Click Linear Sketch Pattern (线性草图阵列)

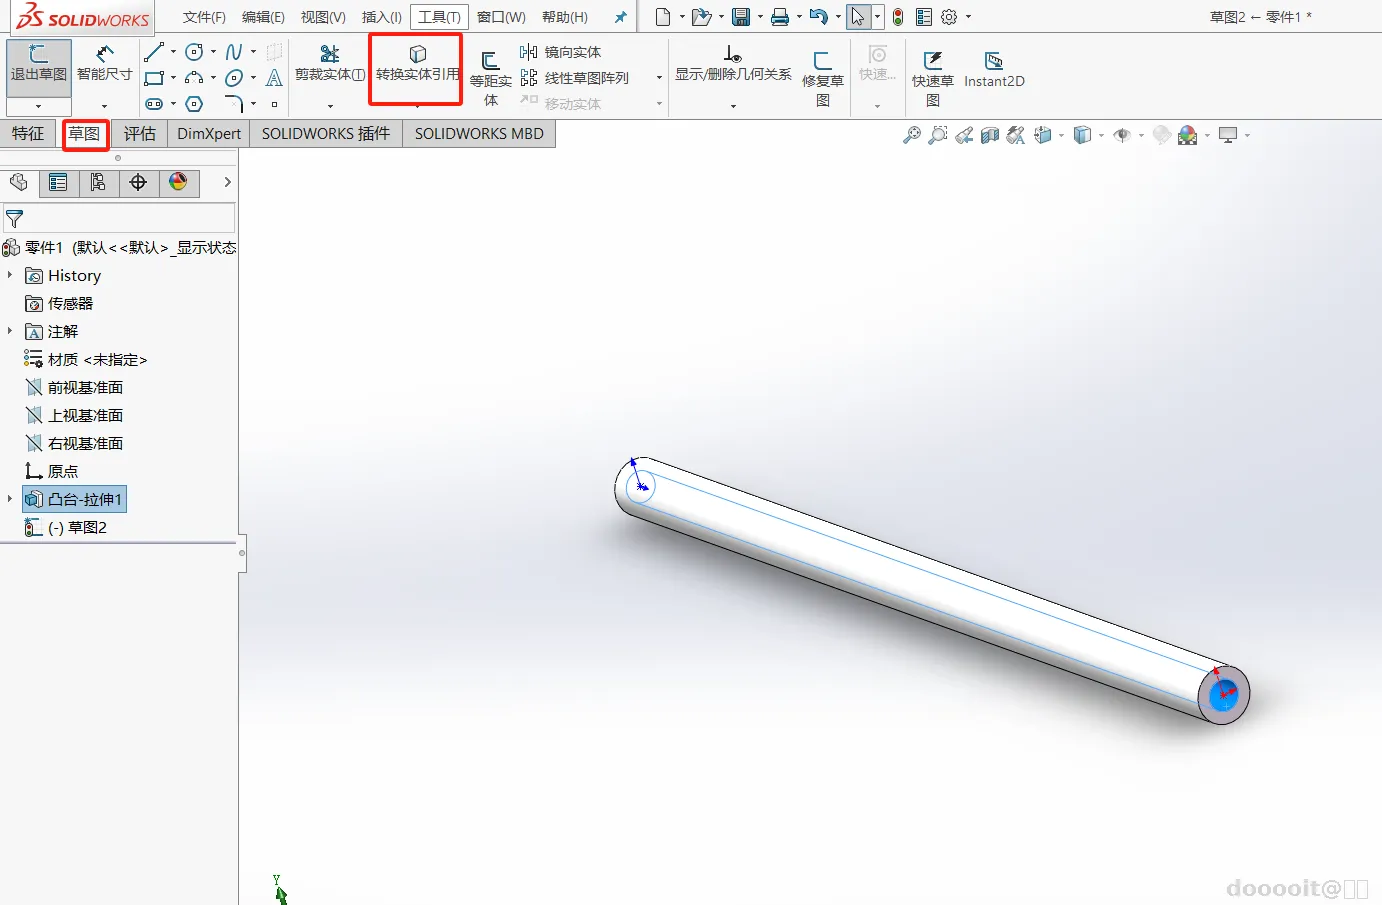coord(575,78)
